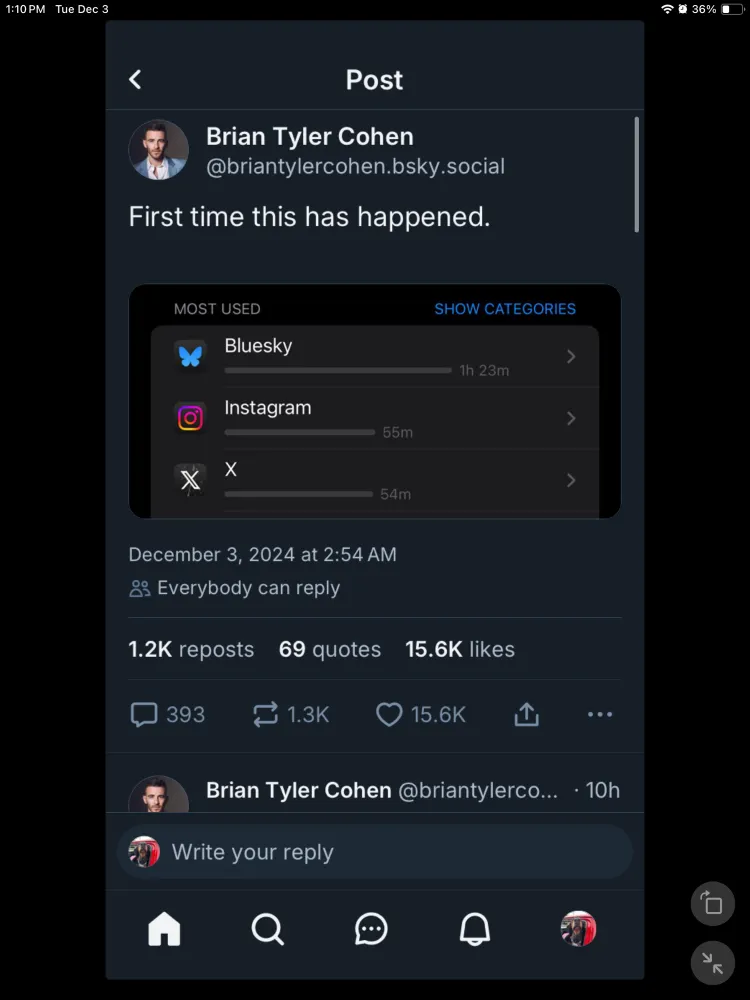Screen dimensions: 750x1000
Task: Repost using the repost arrows icon
Action: point(266,714)
